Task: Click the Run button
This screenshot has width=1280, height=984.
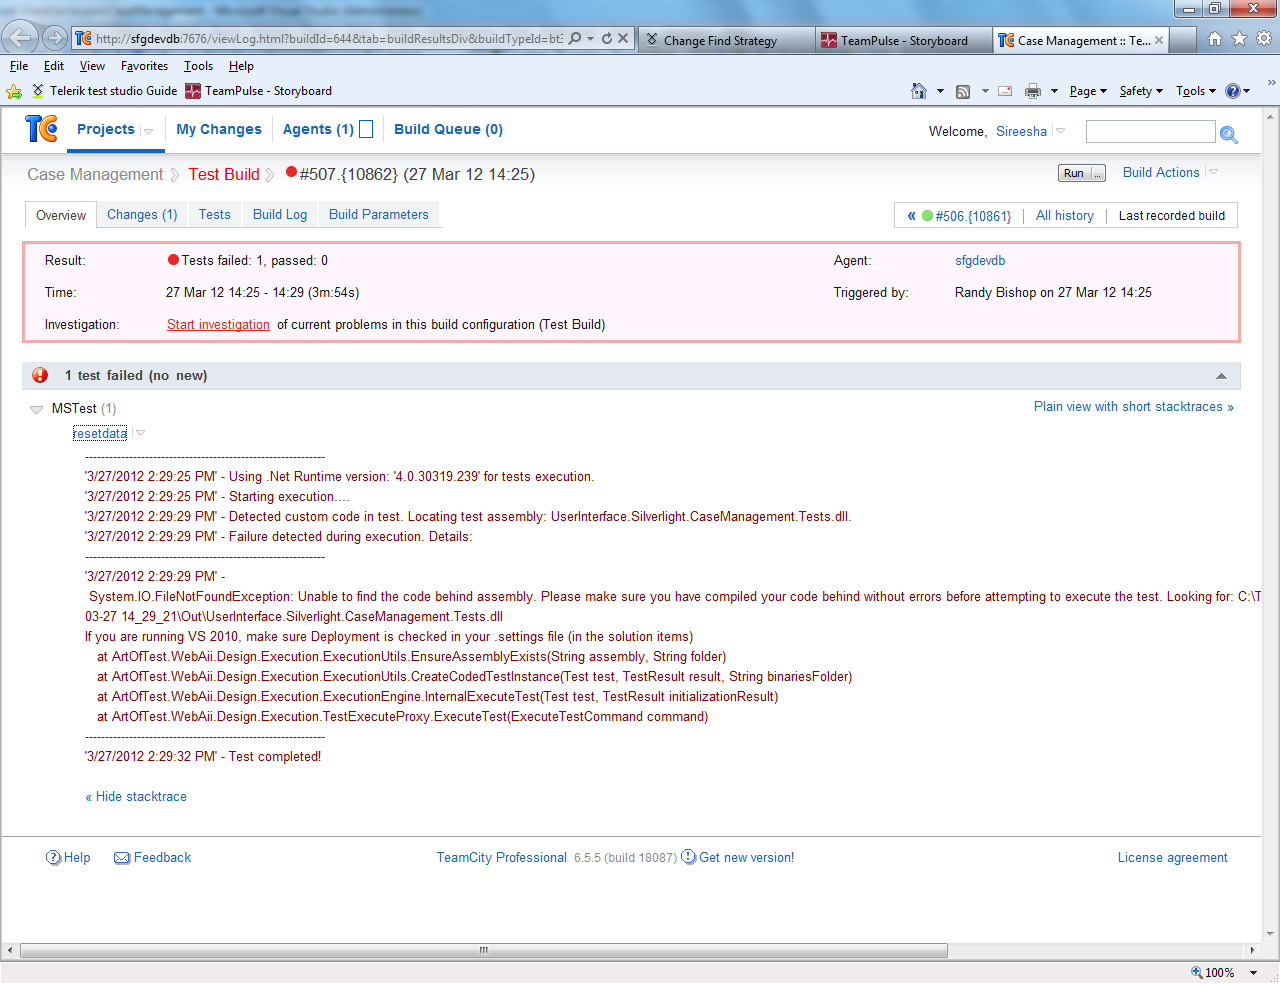Action: 1074,173
